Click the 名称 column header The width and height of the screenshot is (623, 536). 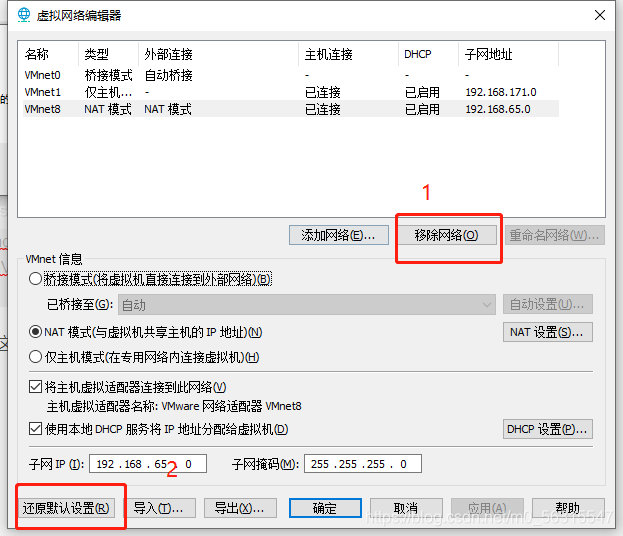point(50,54)
